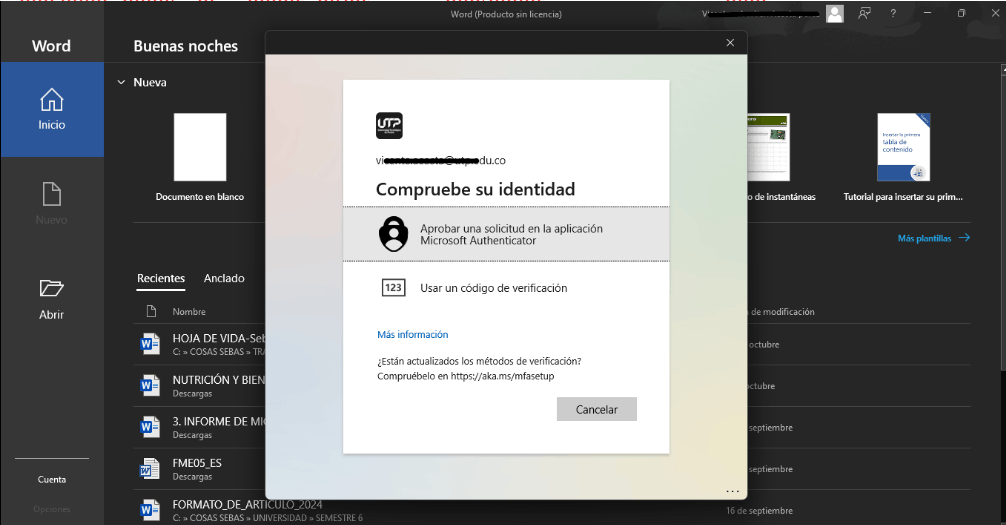Click Word icon beside HOJA DE VIDA

tap(150, 344)
